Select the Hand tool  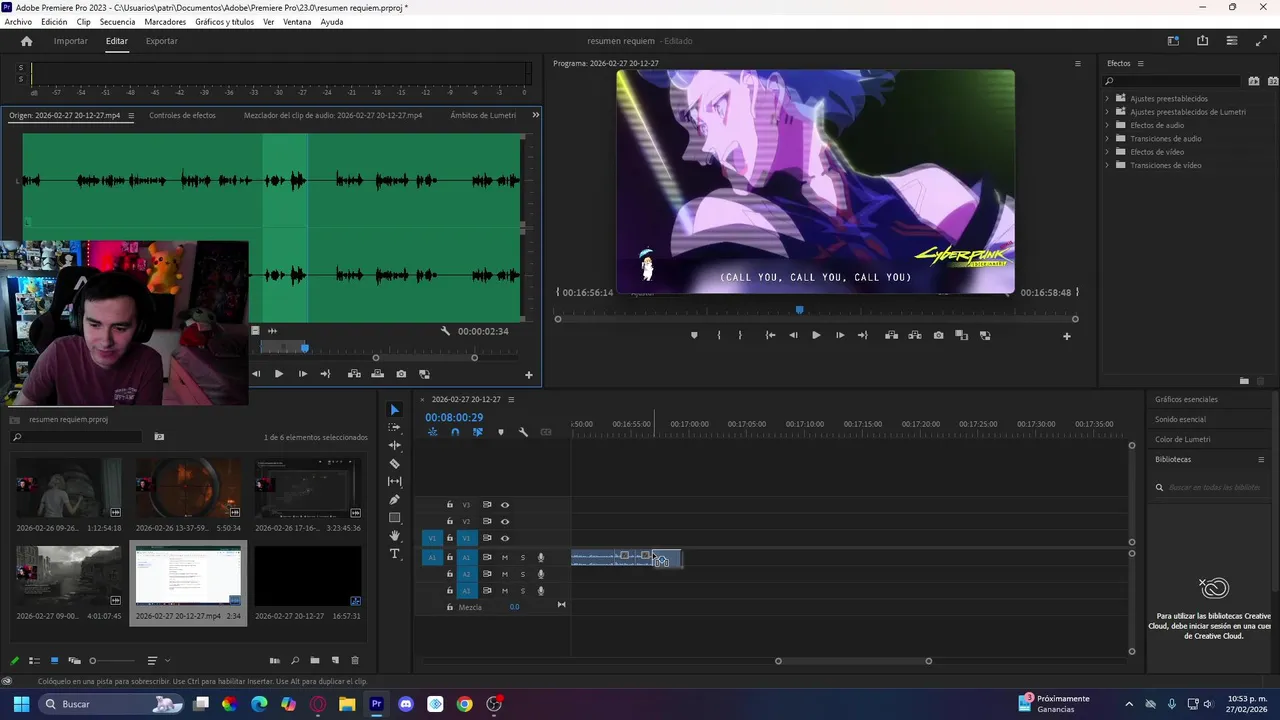click(x=394, y=535)
